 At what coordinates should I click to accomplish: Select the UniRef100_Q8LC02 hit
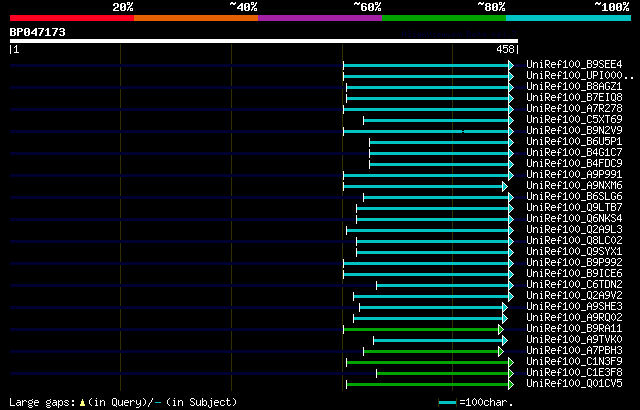pos(574,241)
